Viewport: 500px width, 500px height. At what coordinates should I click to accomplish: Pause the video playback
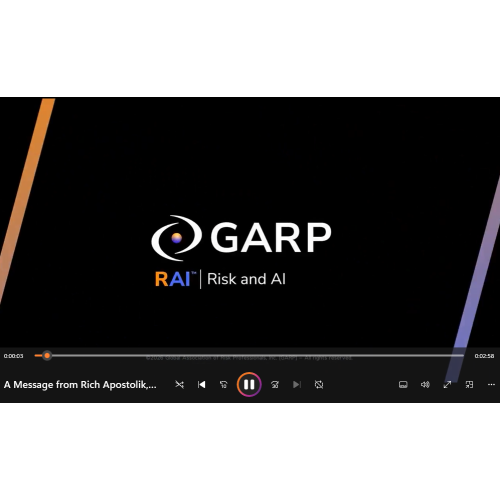click(249, 384)
